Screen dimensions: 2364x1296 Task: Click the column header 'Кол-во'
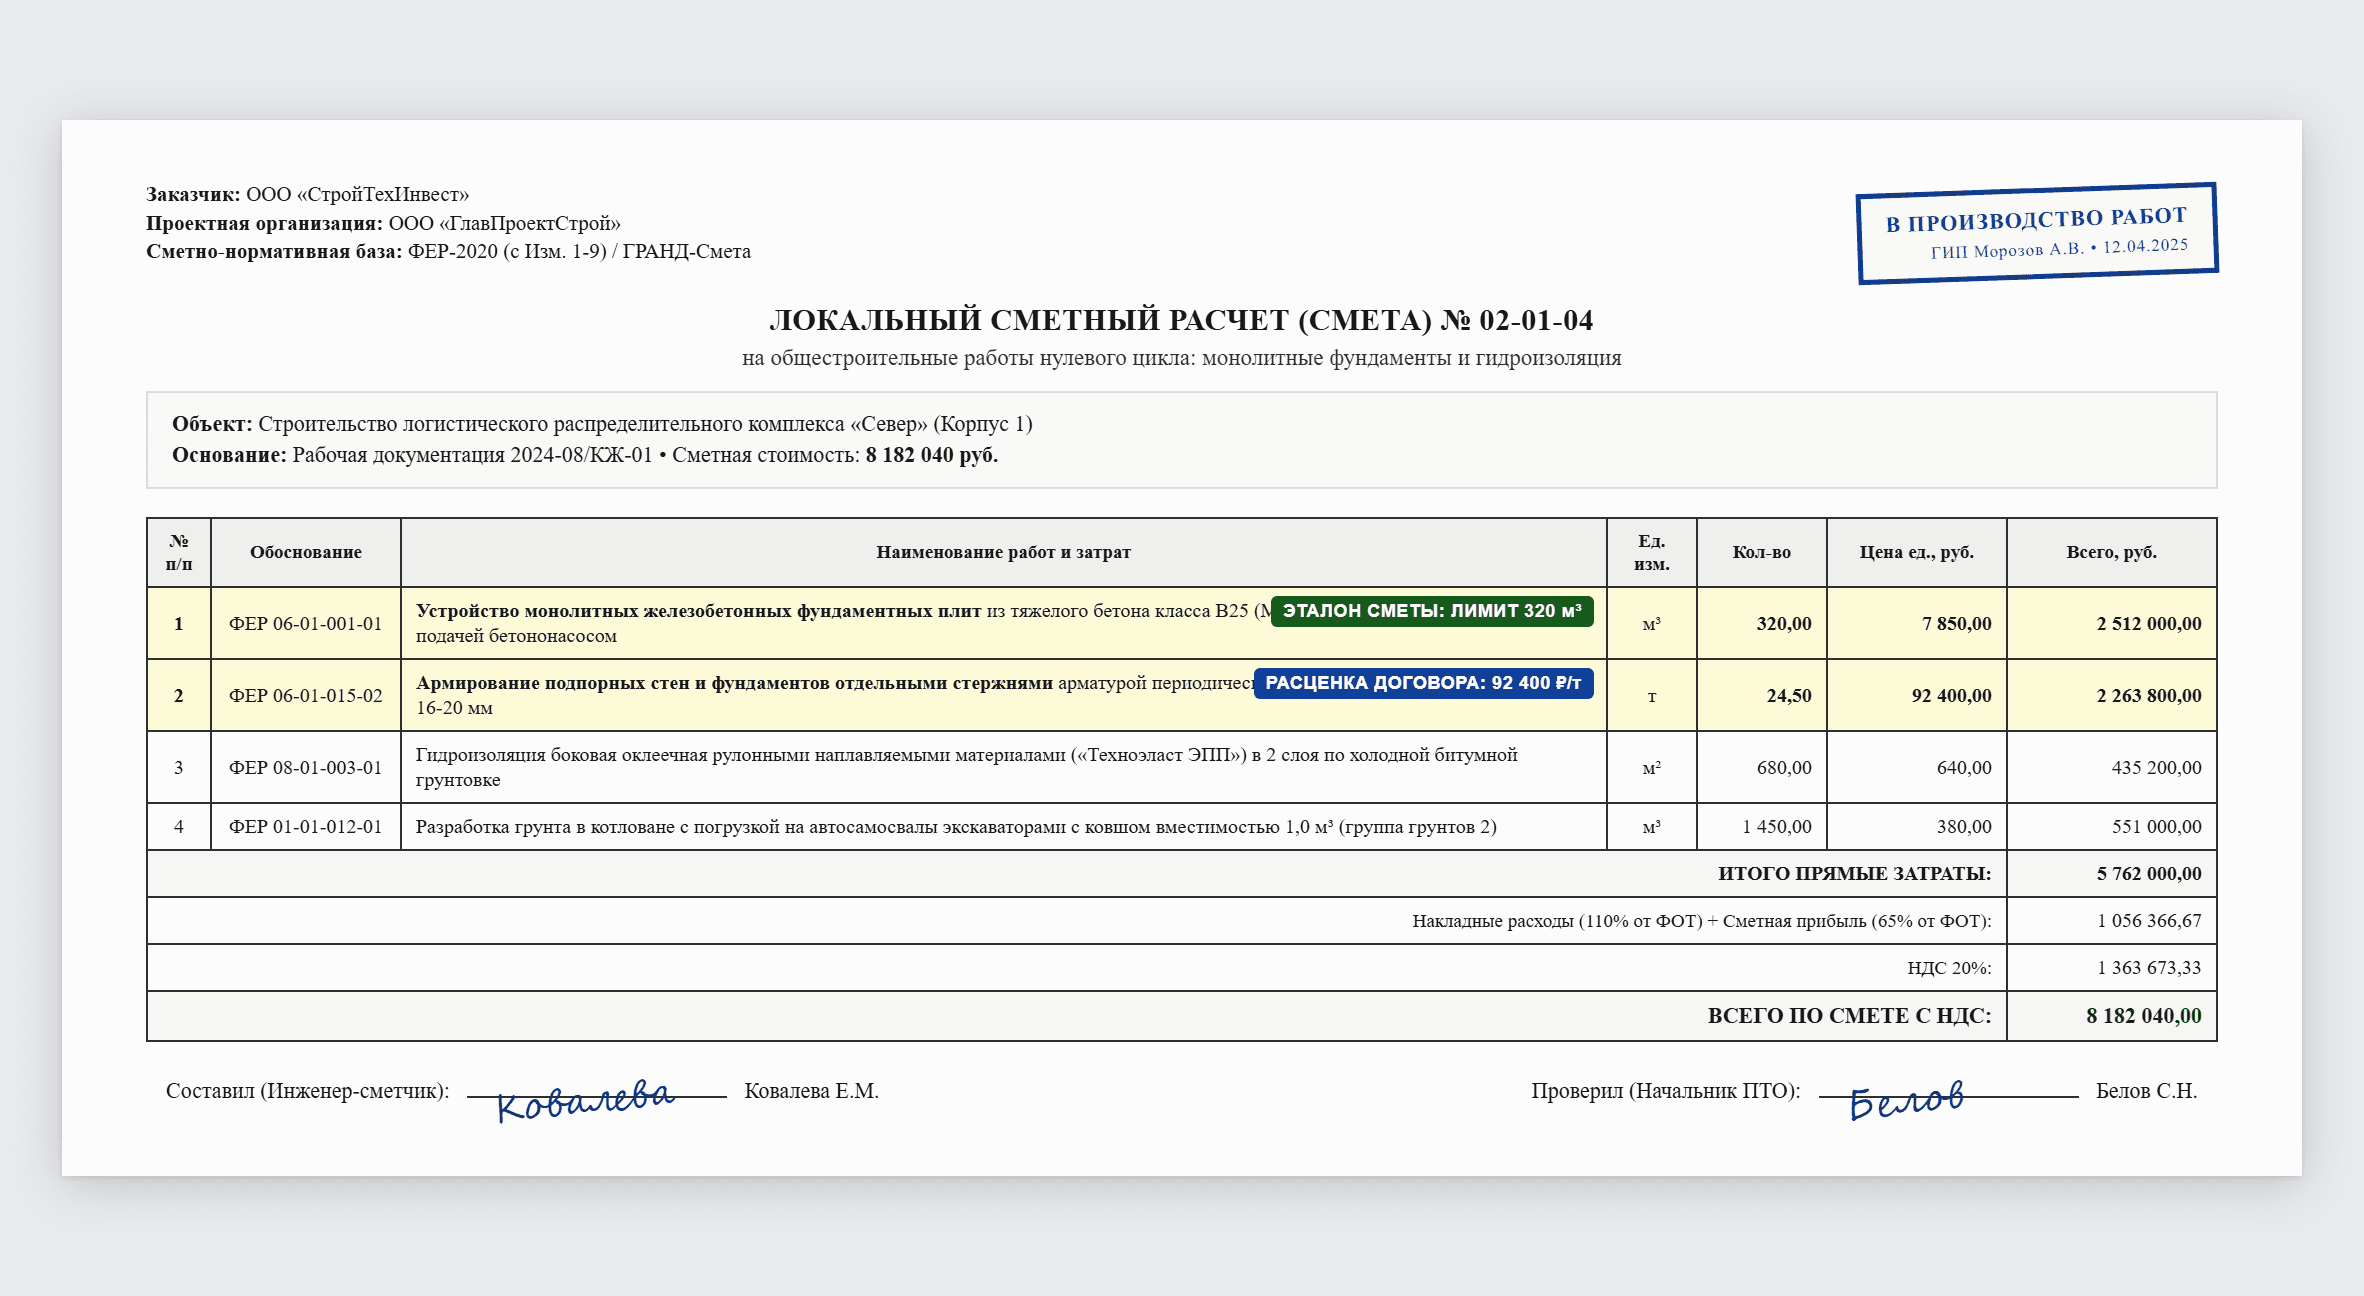pyautogui.click(x=1761, y=552)
